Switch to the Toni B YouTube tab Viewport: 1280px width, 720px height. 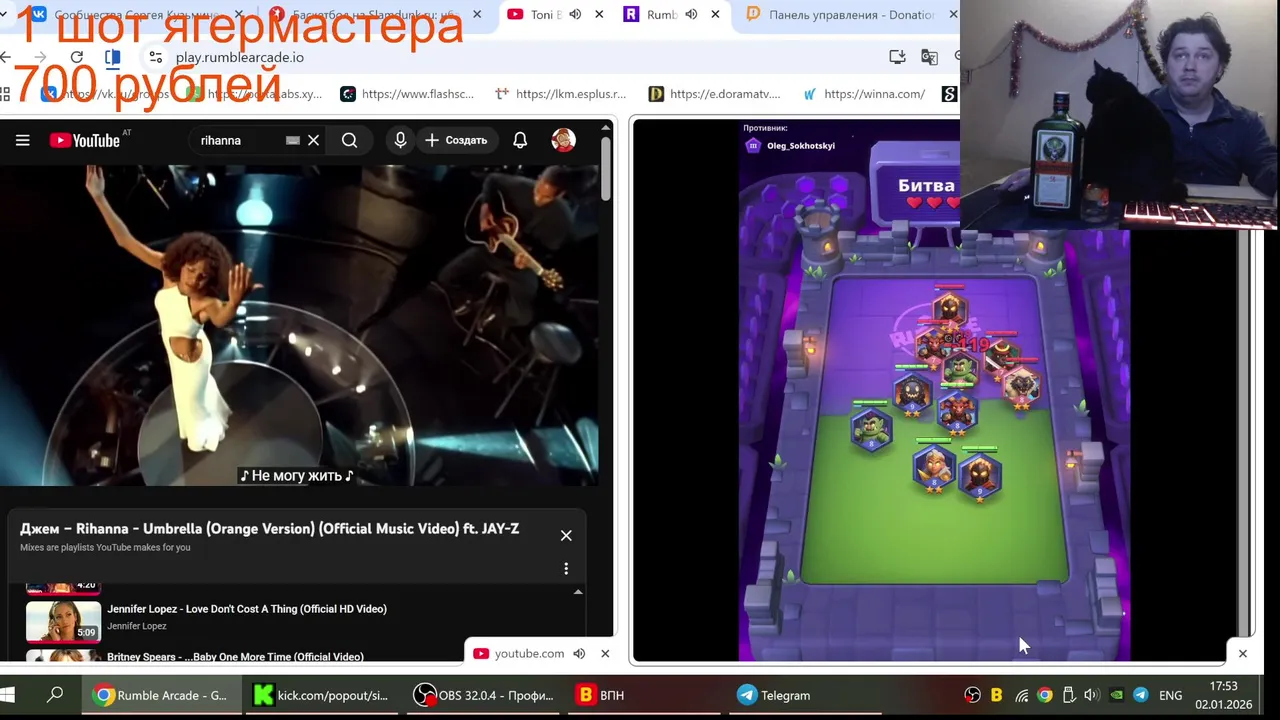545,15
